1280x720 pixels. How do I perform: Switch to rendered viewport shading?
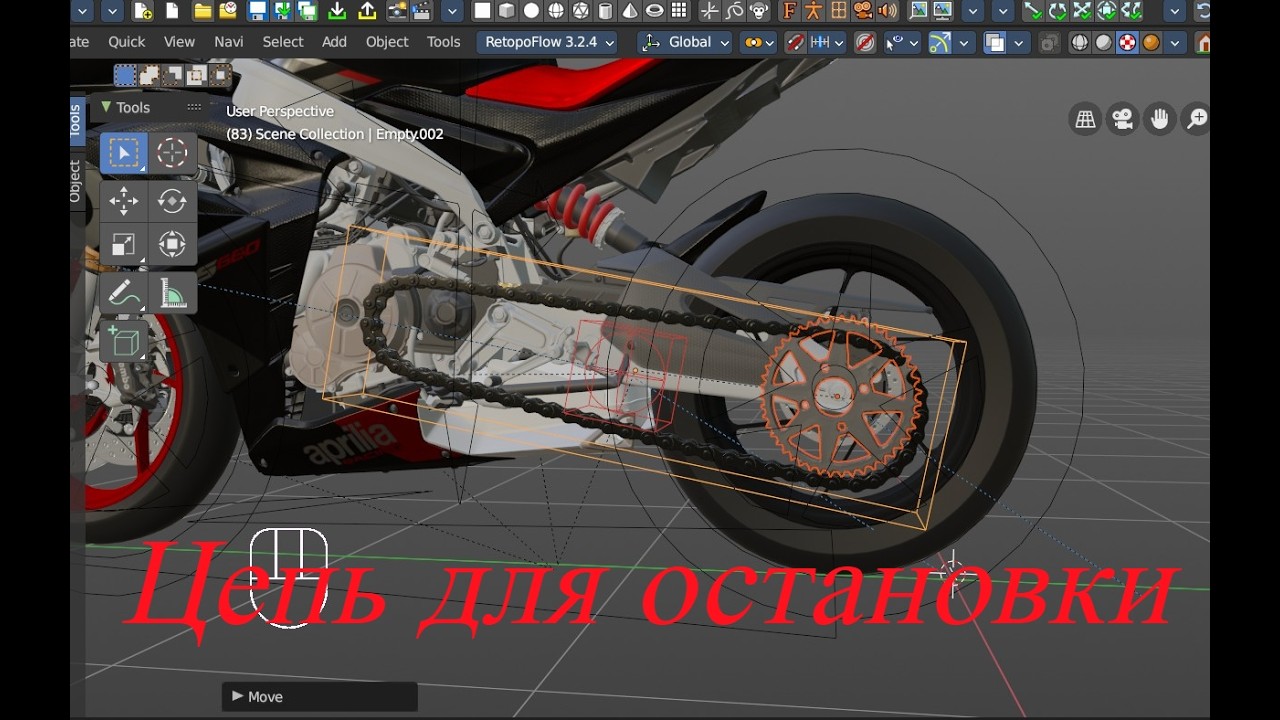1151,43
